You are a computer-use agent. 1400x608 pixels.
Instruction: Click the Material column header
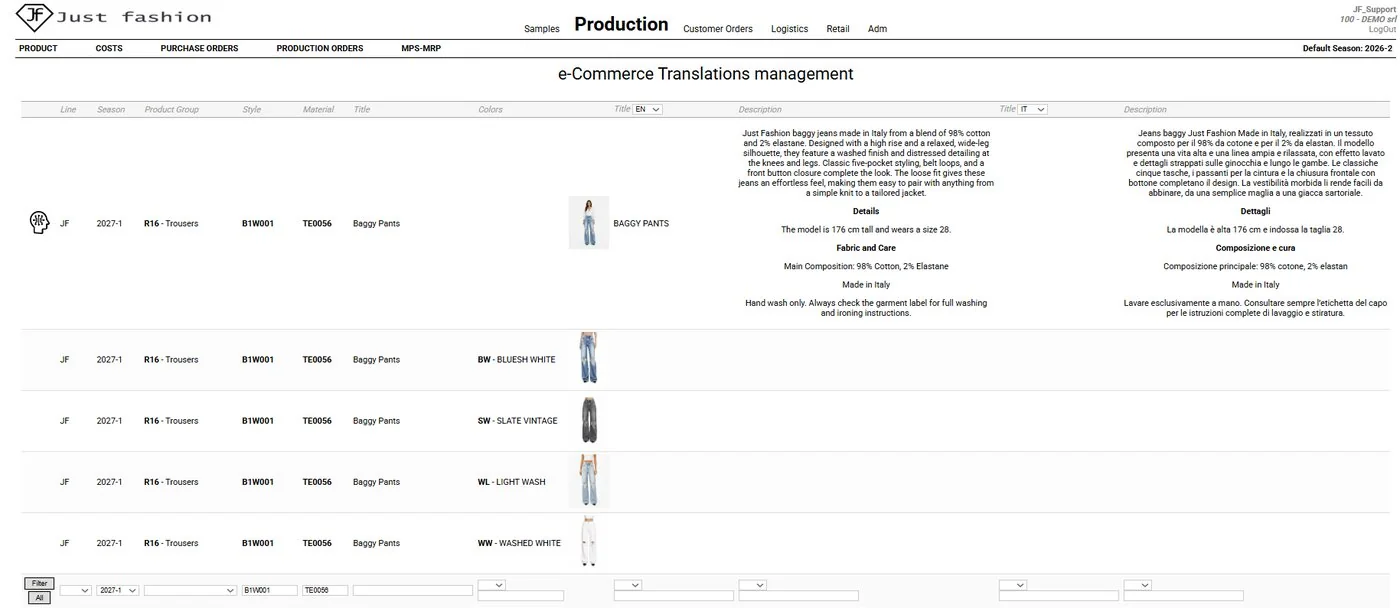tap(318, 109)
